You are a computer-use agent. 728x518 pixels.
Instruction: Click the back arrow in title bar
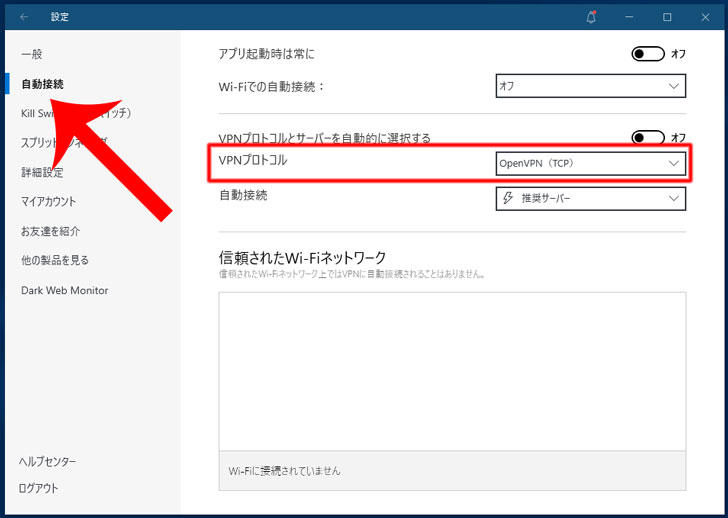(x=24, y=17)
